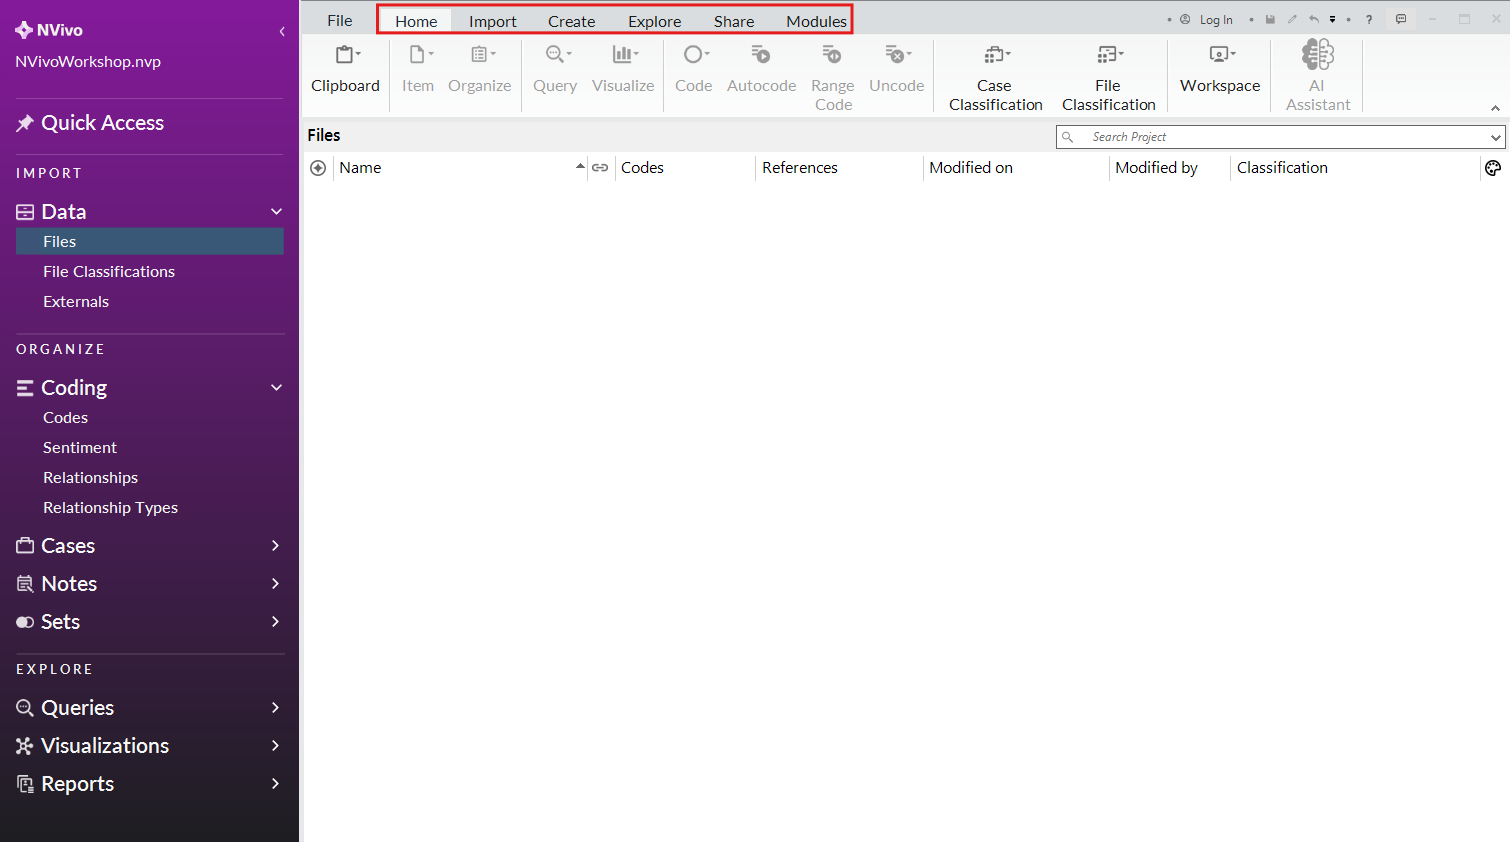The width and height of the screenshot is (1510, 842).
Task: Click the Log In link
Action: click(1216, 20)
